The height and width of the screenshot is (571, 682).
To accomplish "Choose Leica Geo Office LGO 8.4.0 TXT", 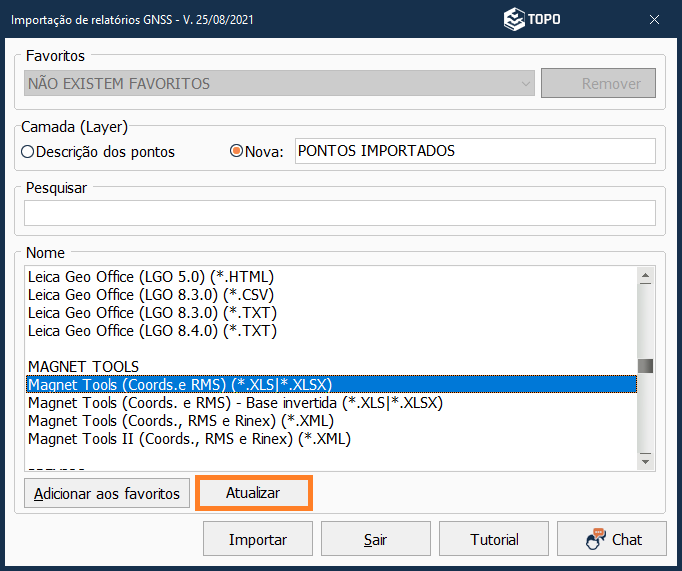I will [152, 330].
